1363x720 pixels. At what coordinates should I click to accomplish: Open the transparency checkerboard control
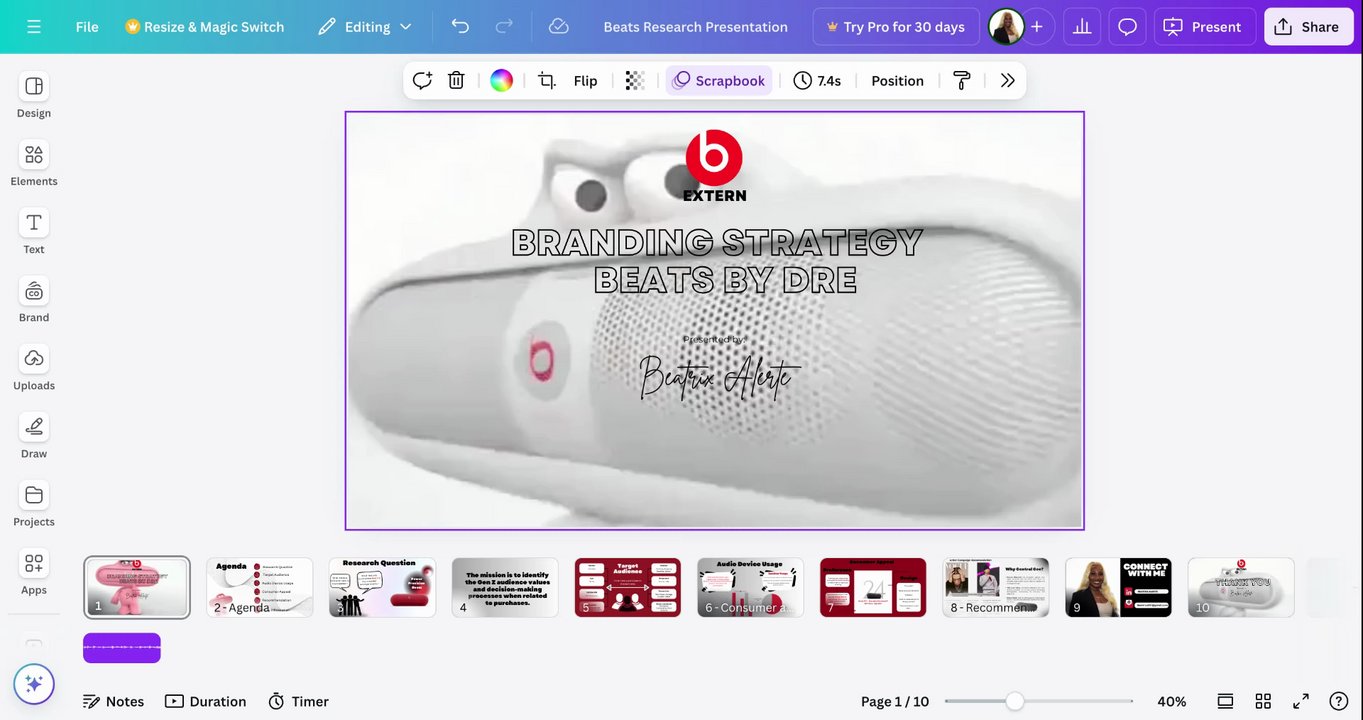(x=635, y=81)
